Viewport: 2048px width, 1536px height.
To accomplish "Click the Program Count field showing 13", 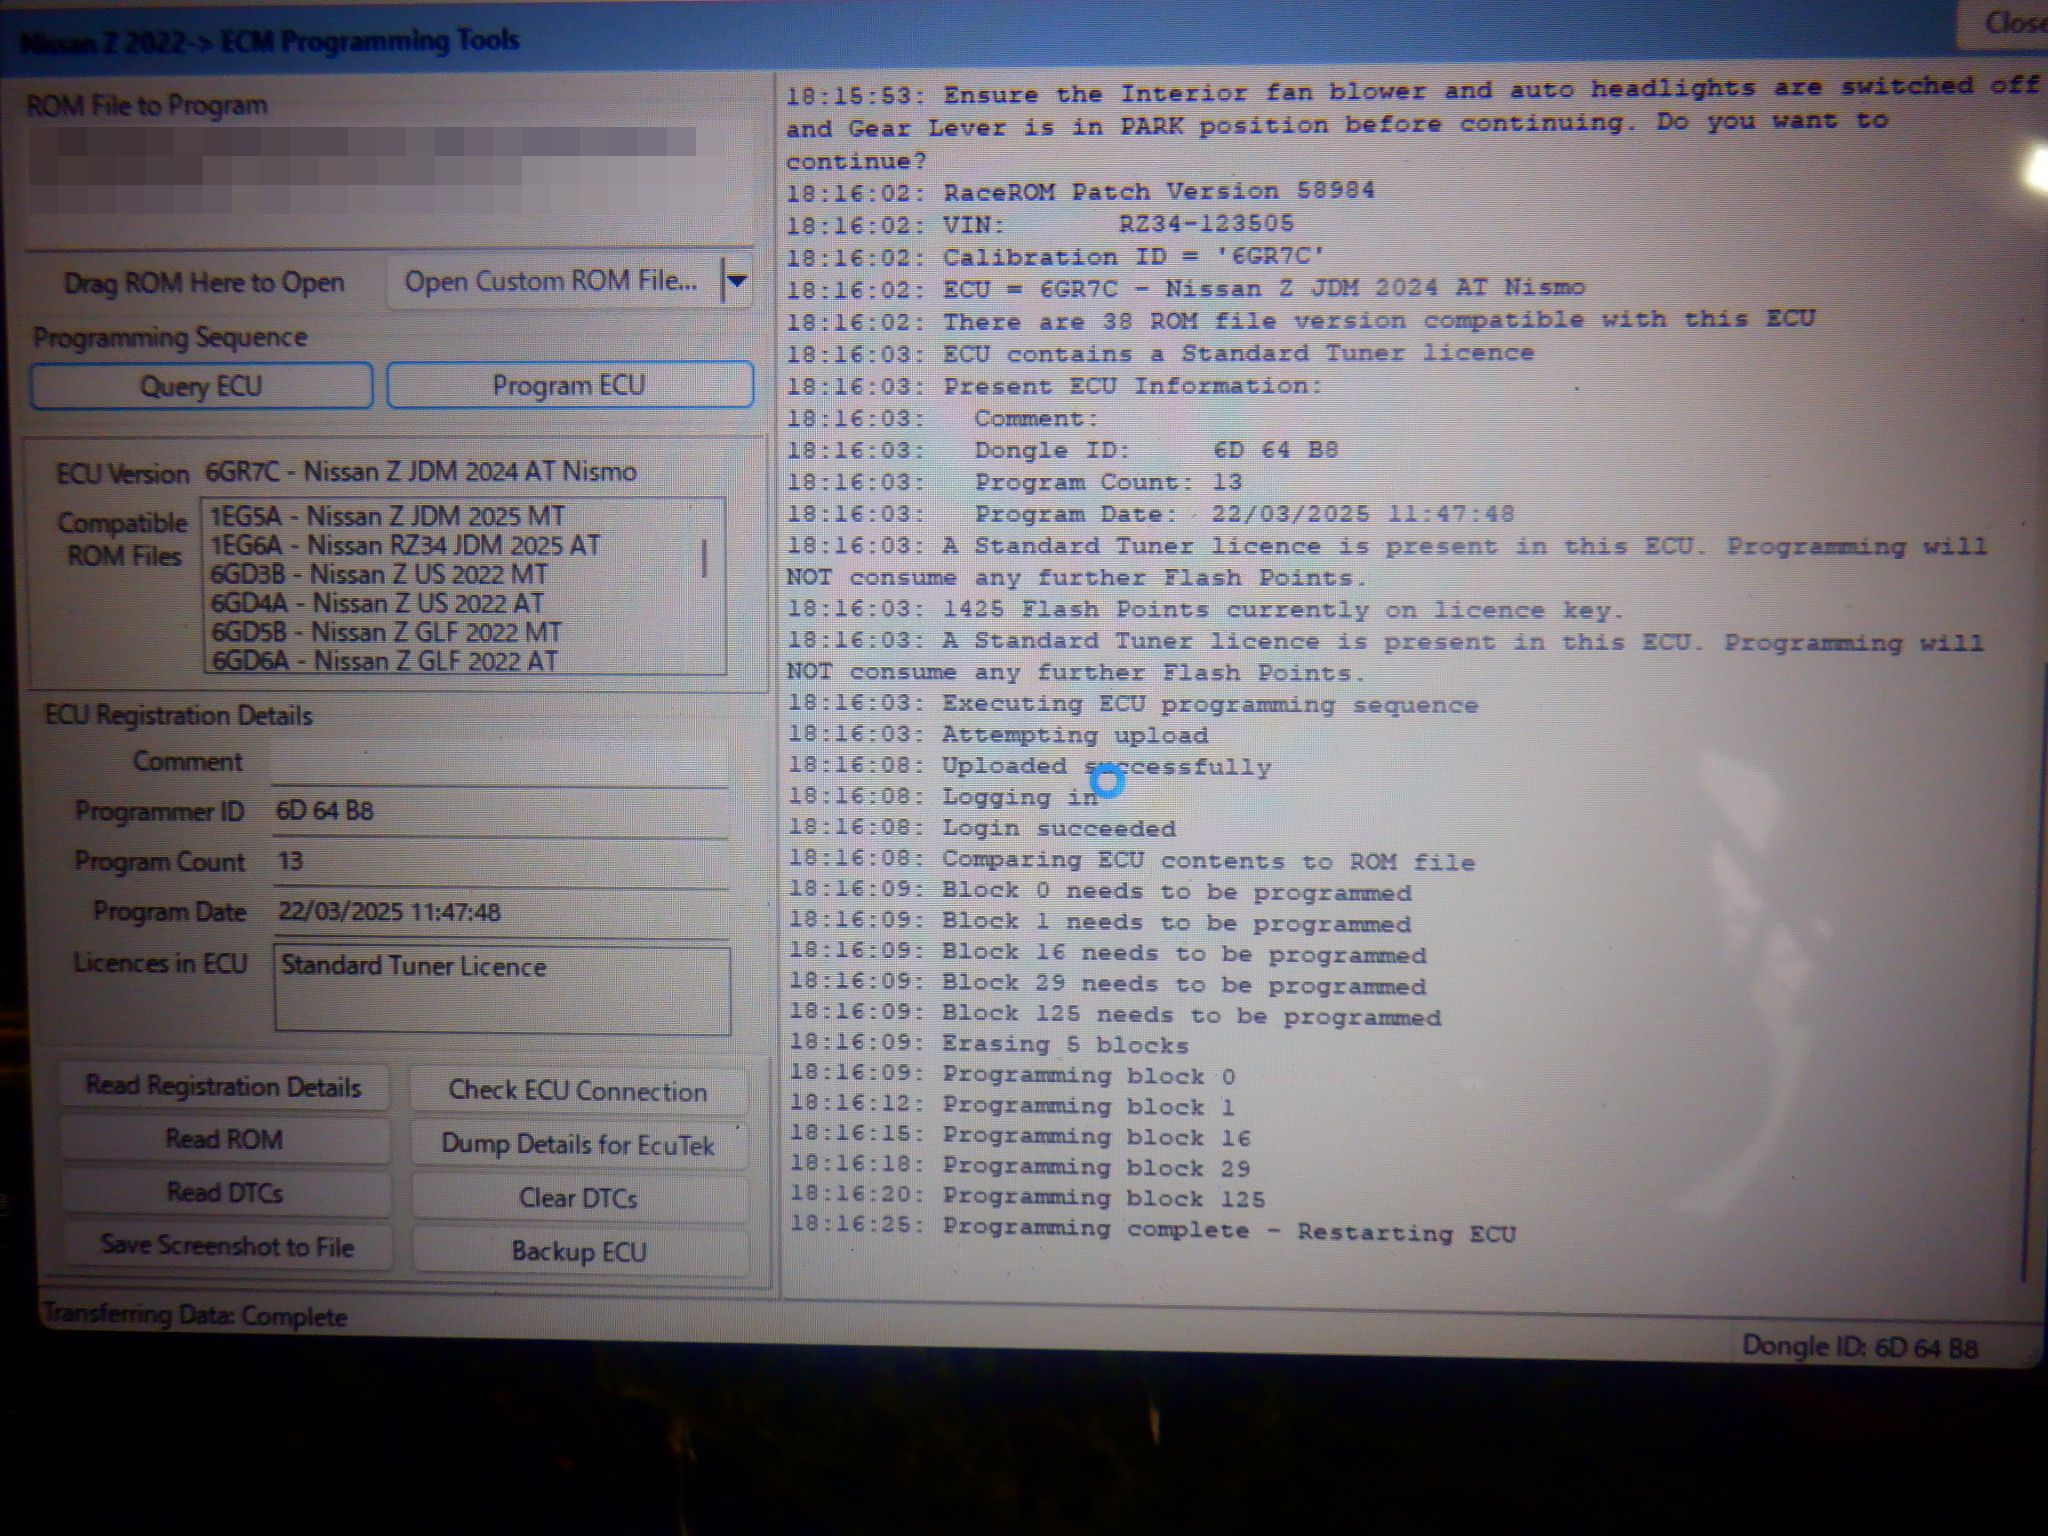I will [500, 863].
